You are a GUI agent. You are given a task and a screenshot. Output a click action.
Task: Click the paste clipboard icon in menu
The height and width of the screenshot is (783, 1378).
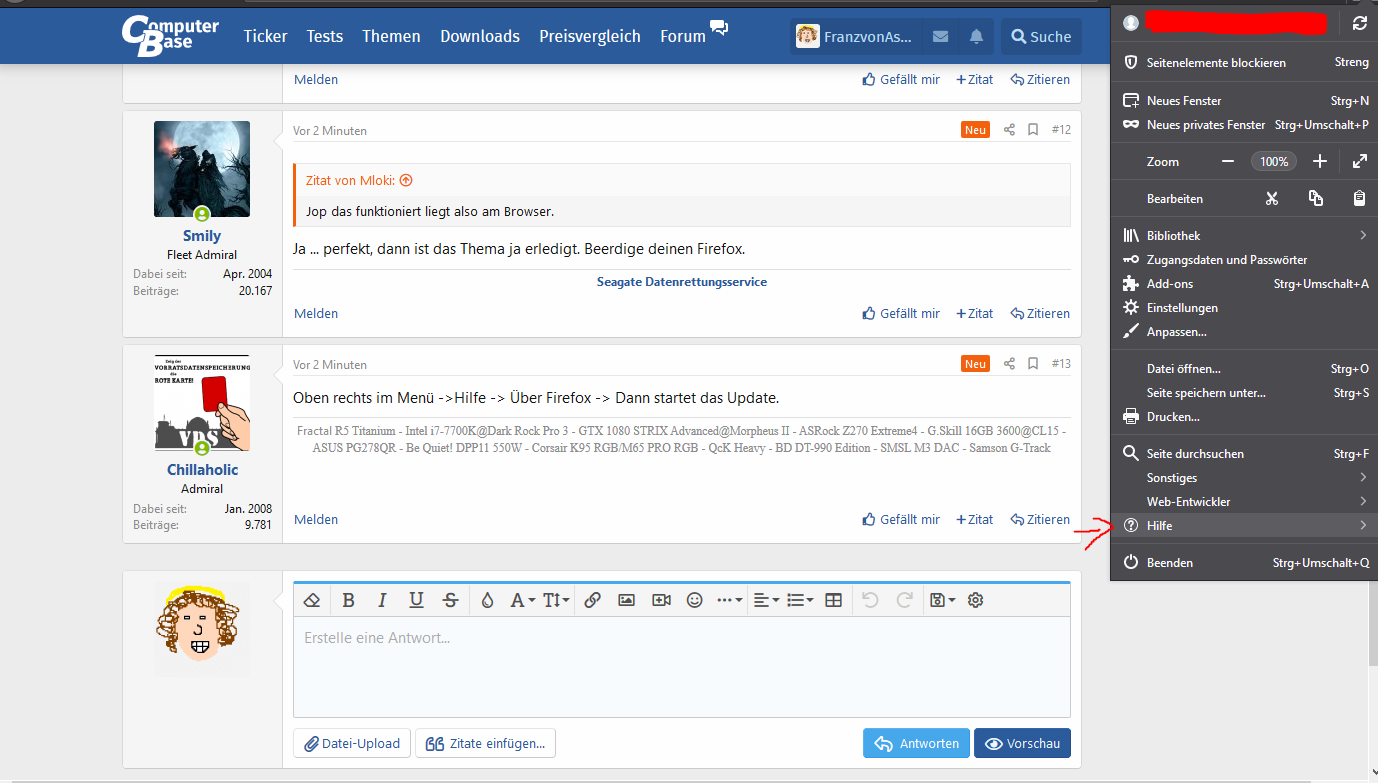tap(1359, 198)
